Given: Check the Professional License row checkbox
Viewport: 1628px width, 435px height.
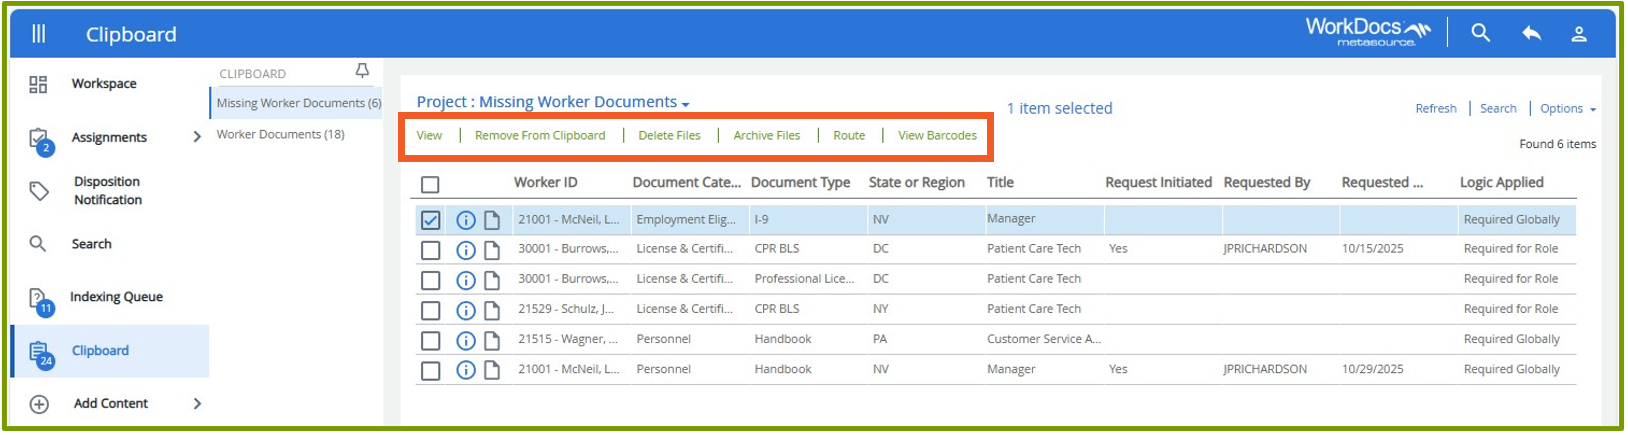Looking at the screenshot, I should [x=430, y=280].
